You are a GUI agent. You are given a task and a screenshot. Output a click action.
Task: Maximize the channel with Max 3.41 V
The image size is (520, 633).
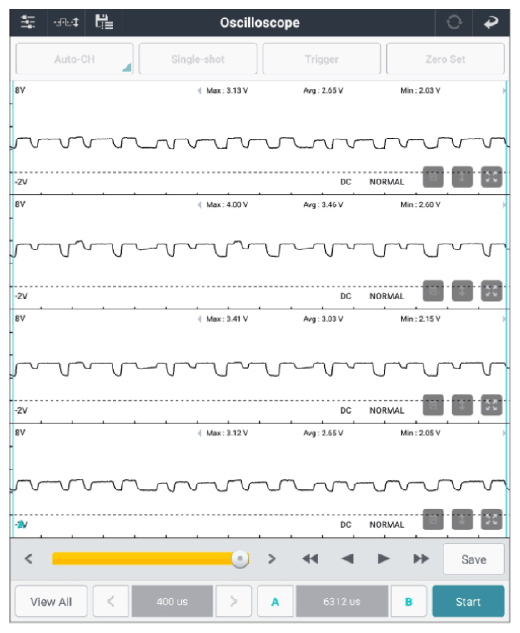tap(491, 405)
